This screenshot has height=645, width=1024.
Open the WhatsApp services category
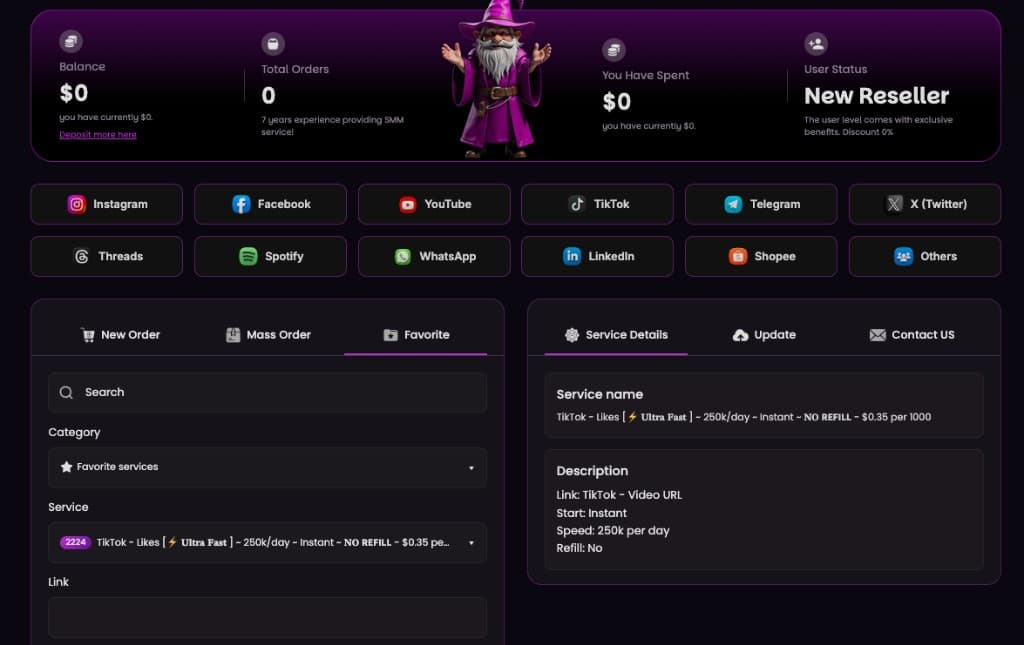coord(434,257)
